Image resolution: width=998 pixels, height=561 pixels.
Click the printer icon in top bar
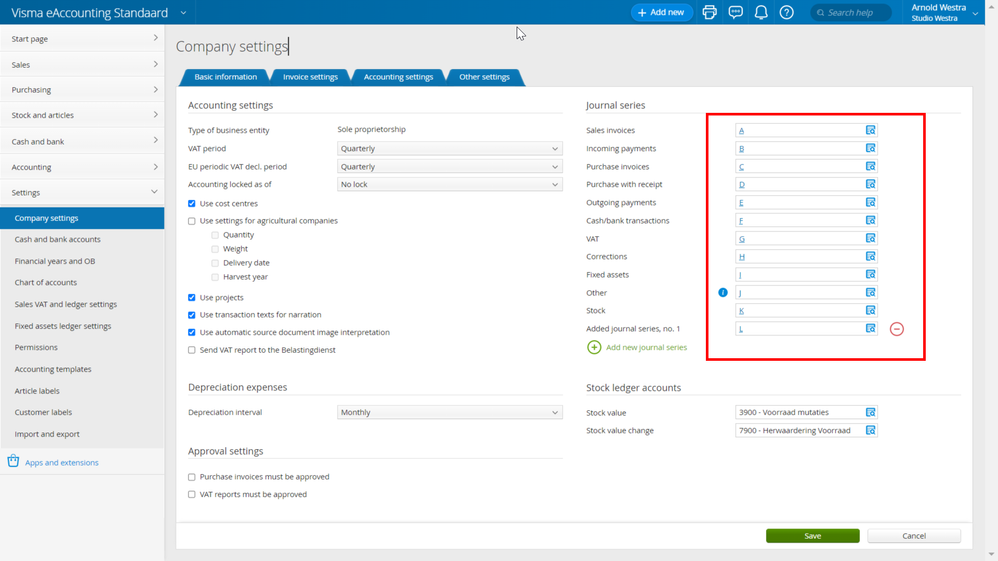click(x=709, y=13)
